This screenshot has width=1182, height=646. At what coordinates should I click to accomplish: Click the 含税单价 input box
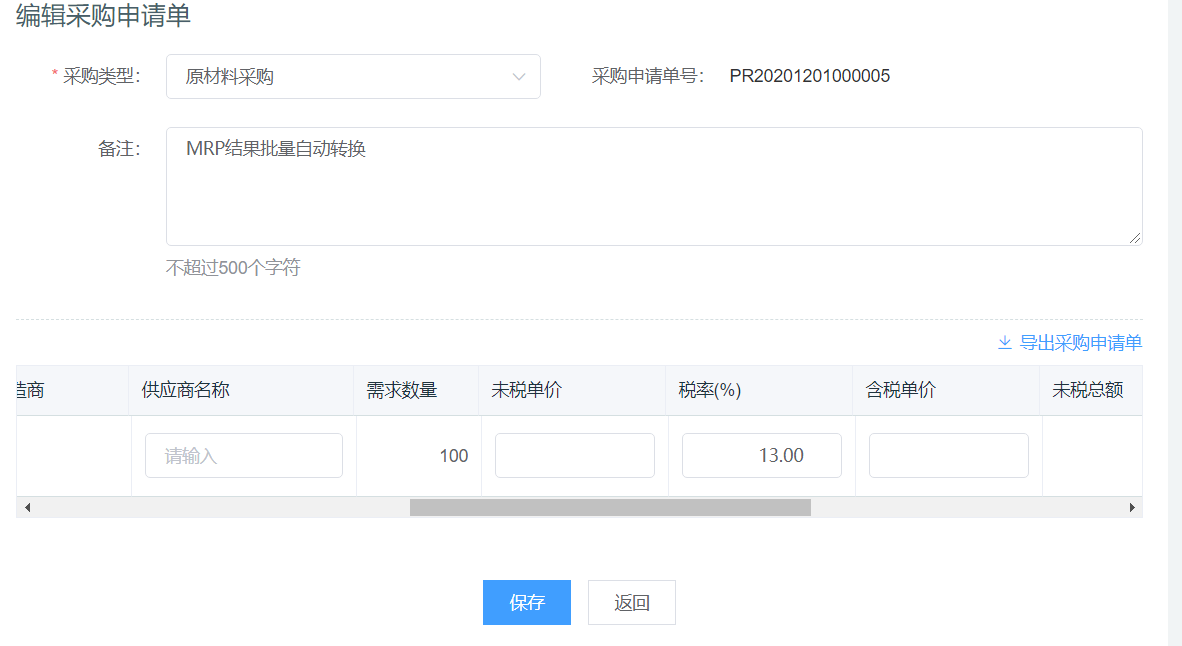[x=949, y=456]
